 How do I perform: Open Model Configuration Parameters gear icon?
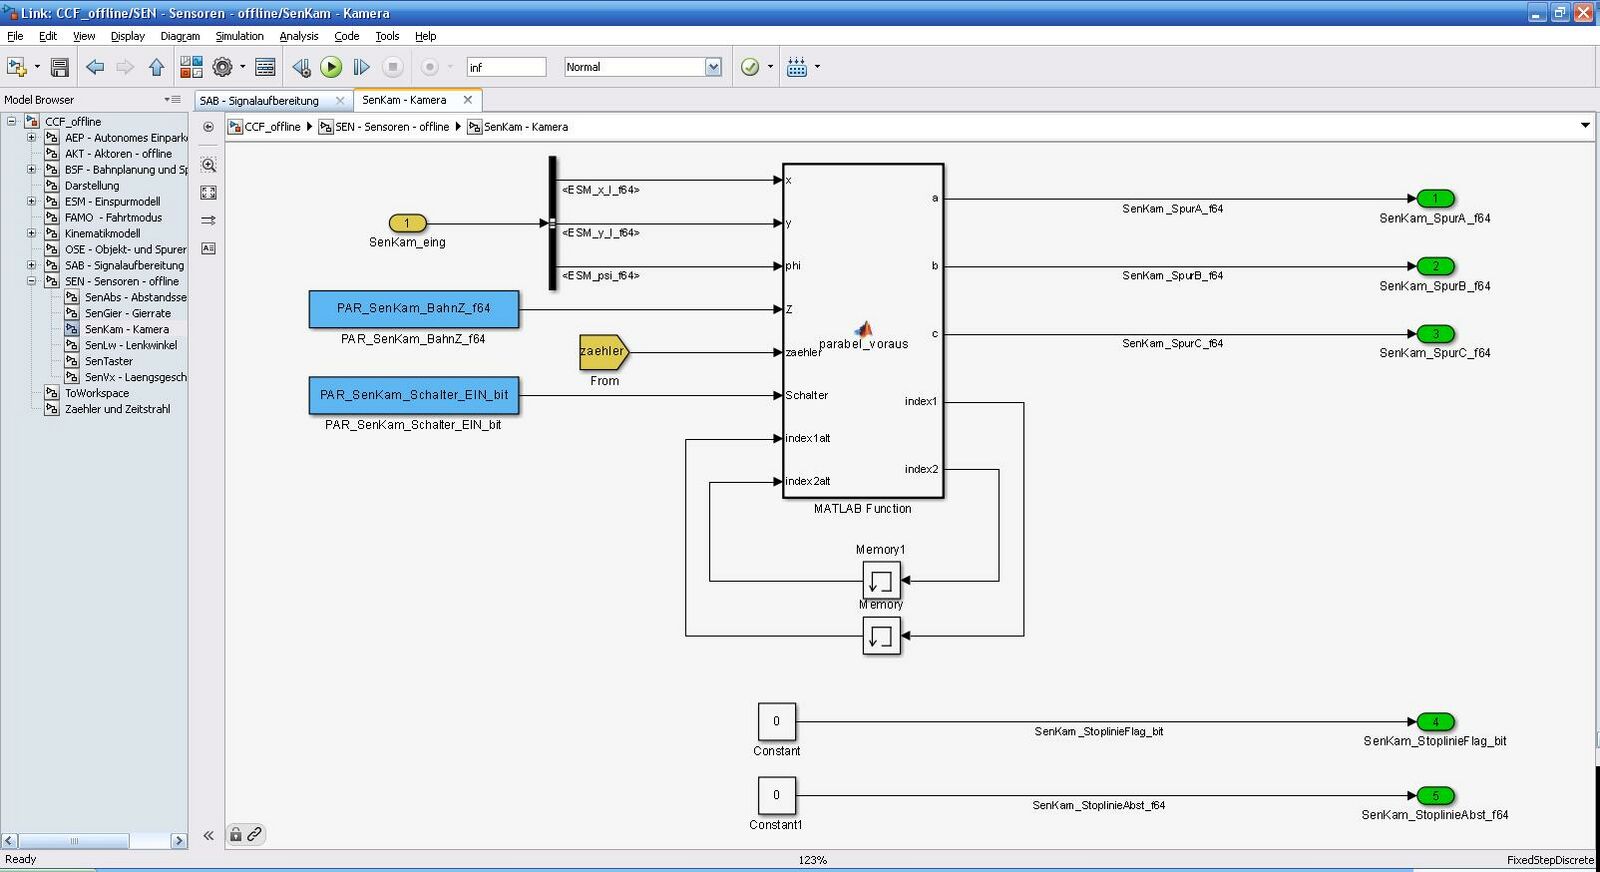(222, 67)
